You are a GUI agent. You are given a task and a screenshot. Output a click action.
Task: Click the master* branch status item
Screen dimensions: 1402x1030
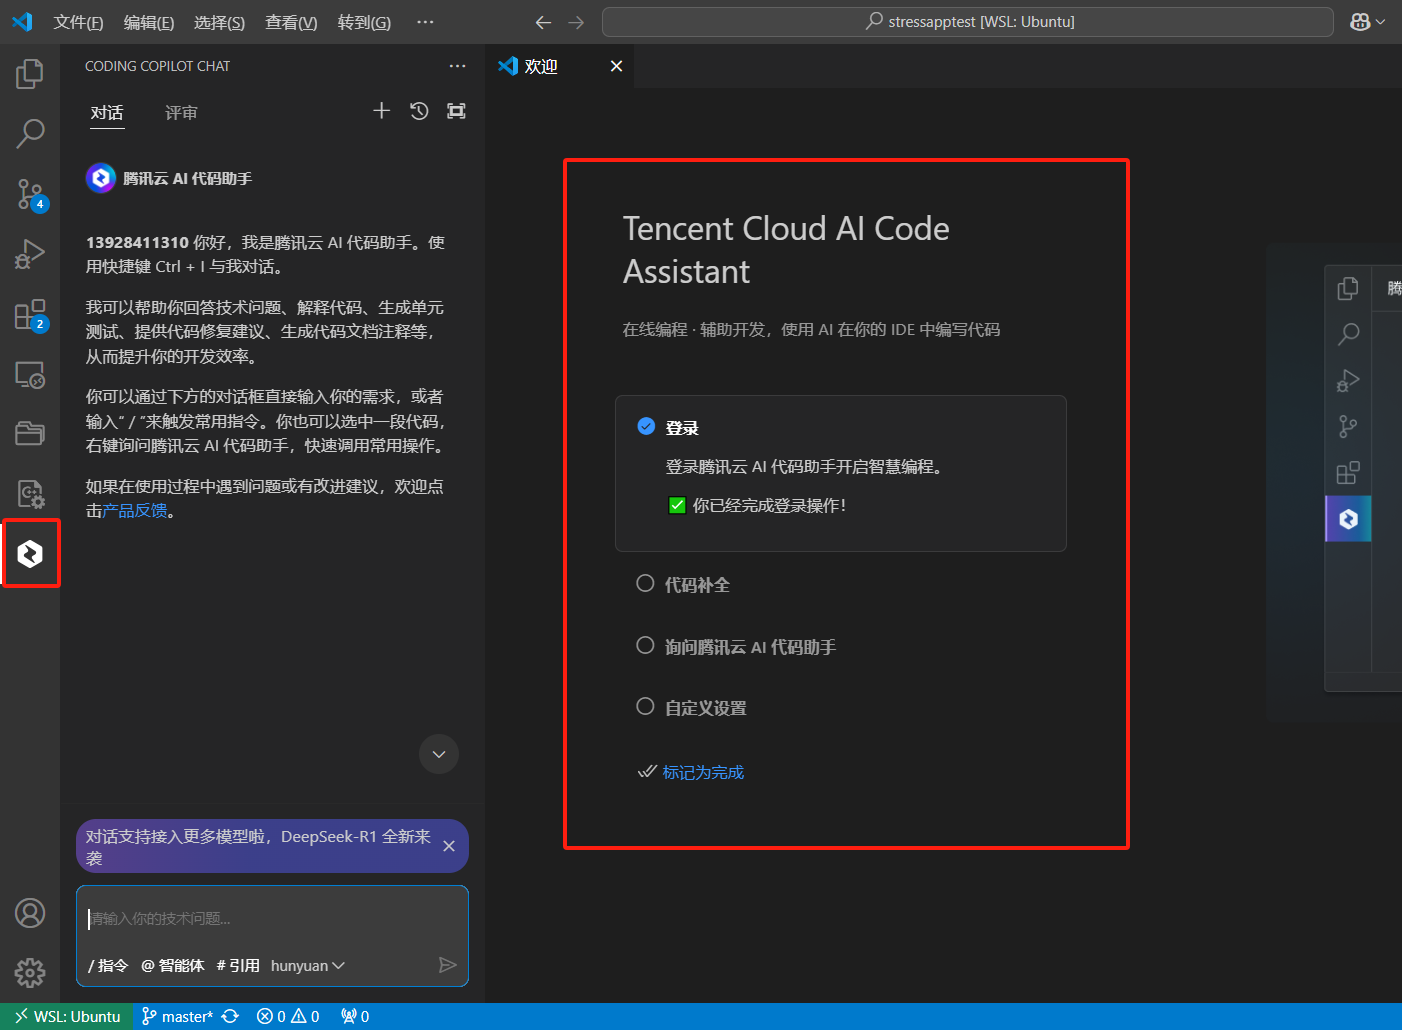[x=177, y=1016]
